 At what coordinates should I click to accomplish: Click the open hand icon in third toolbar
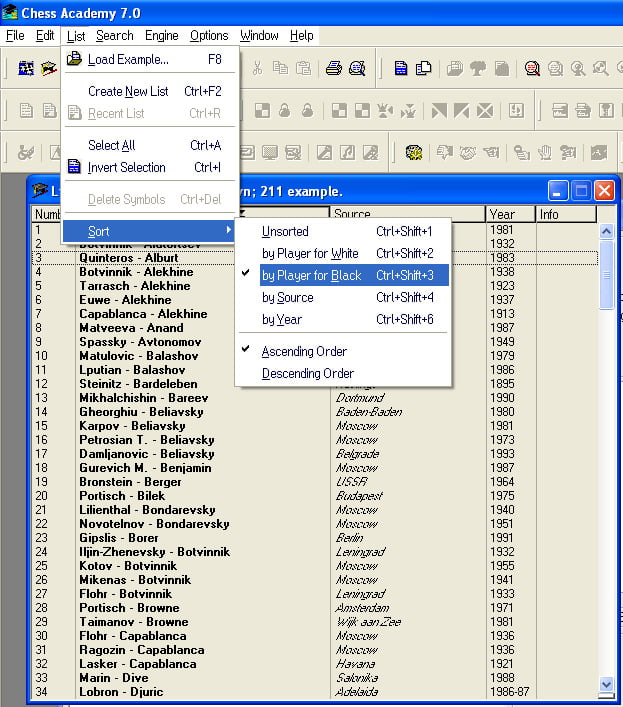pos(545,153)
